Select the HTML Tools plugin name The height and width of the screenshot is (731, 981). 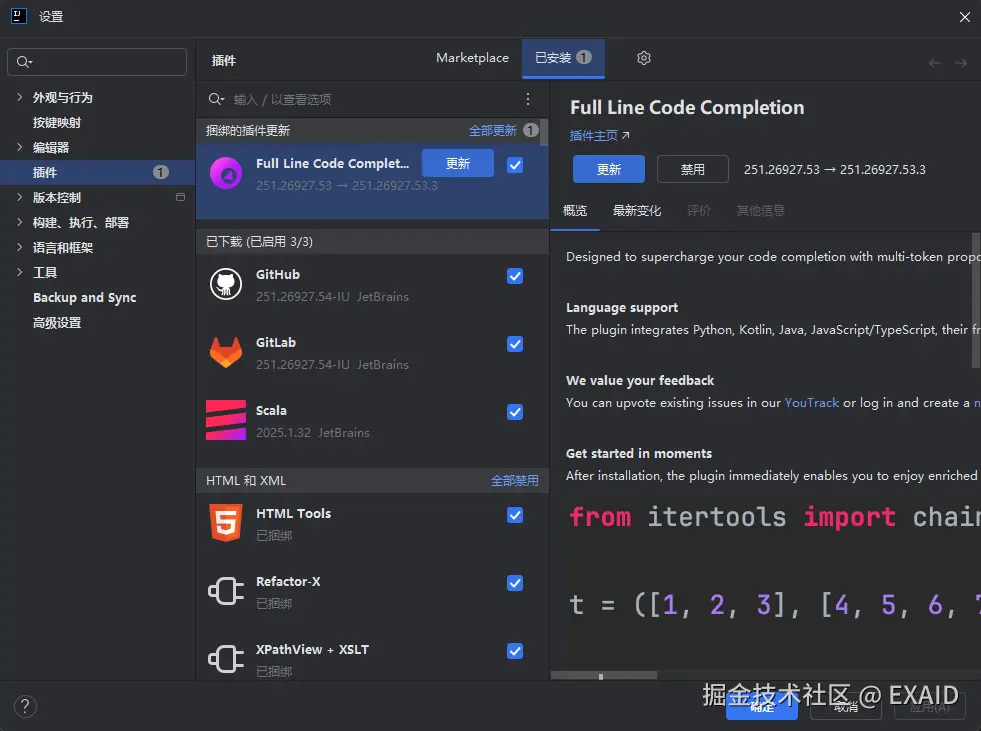point(293,513)
